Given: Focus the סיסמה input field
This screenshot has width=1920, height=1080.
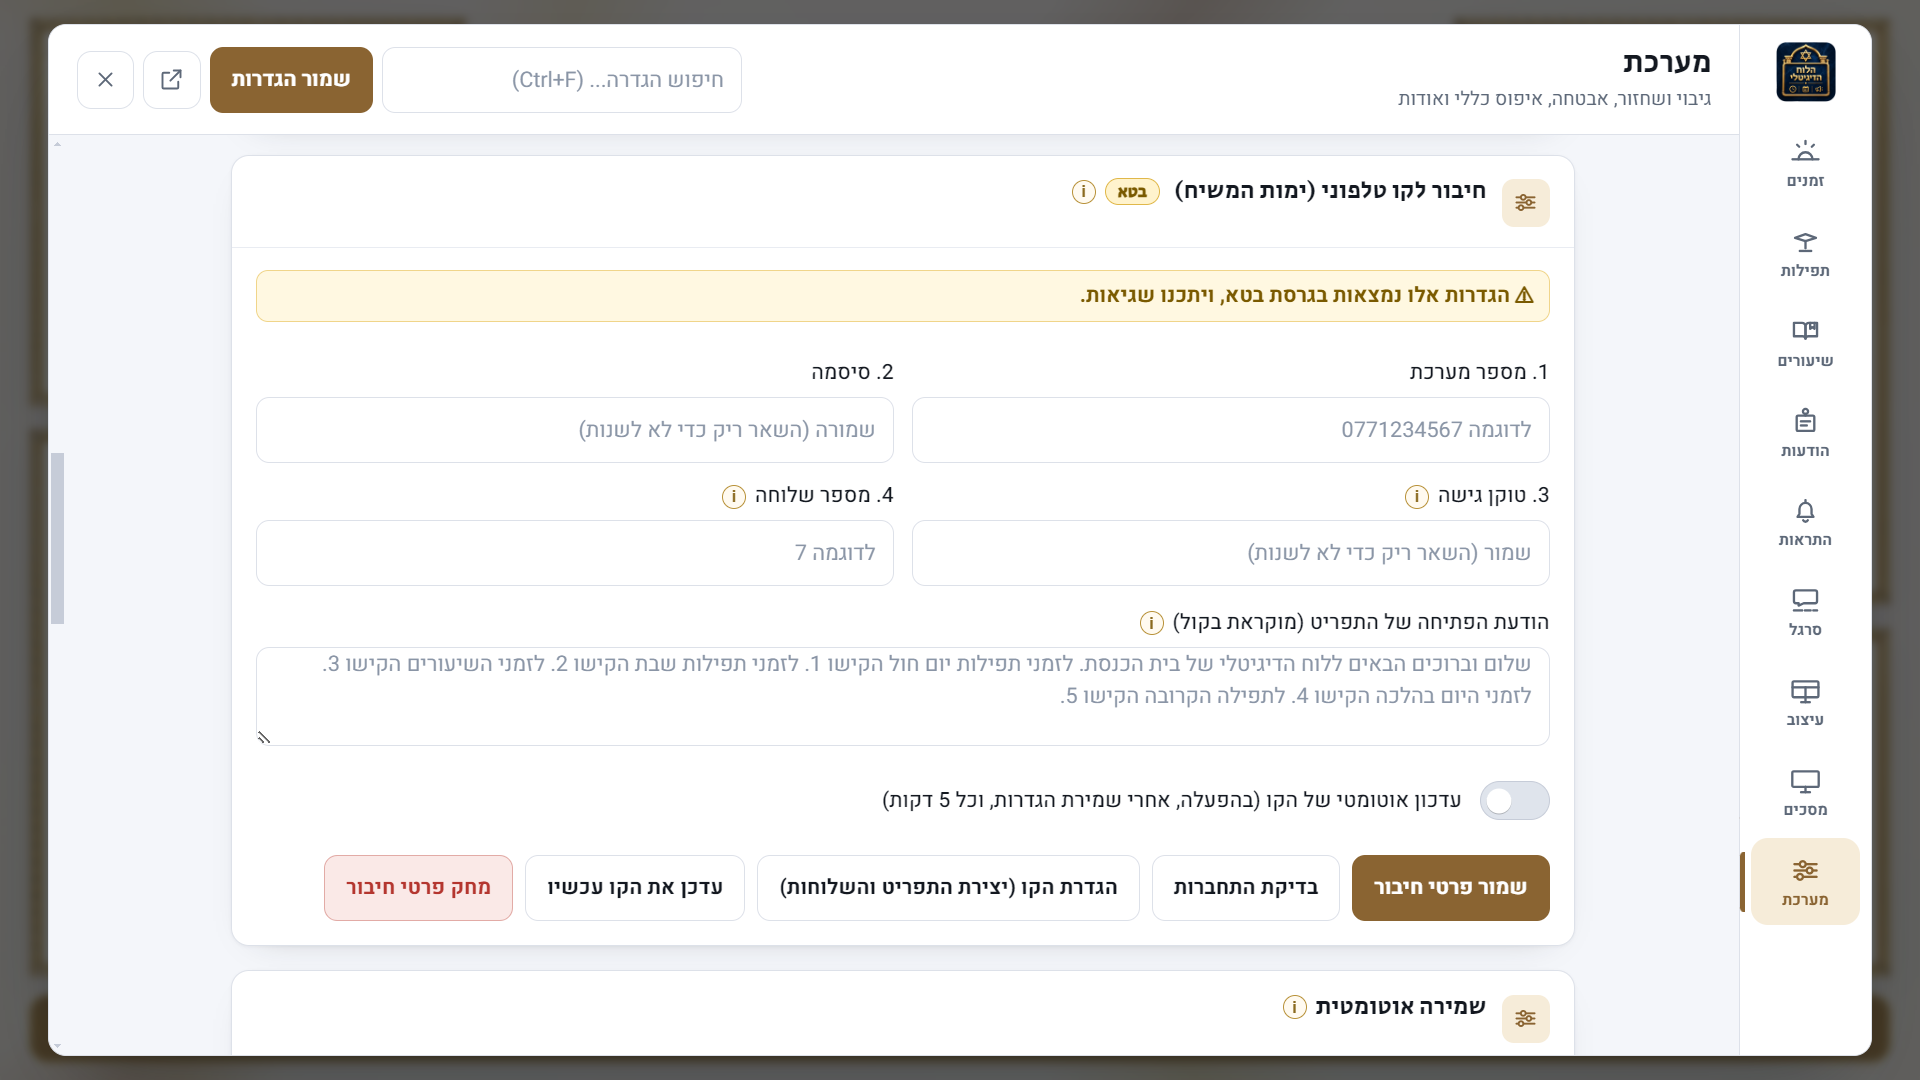Looking at the screenshot, I should [x=574, y=430].
